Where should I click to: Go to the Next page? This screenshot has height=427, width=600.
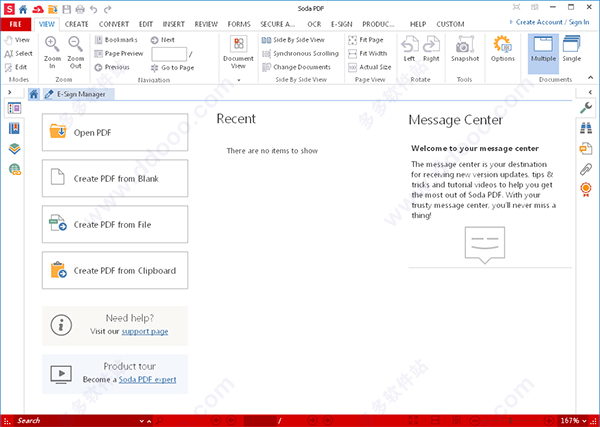pos(163,40)
